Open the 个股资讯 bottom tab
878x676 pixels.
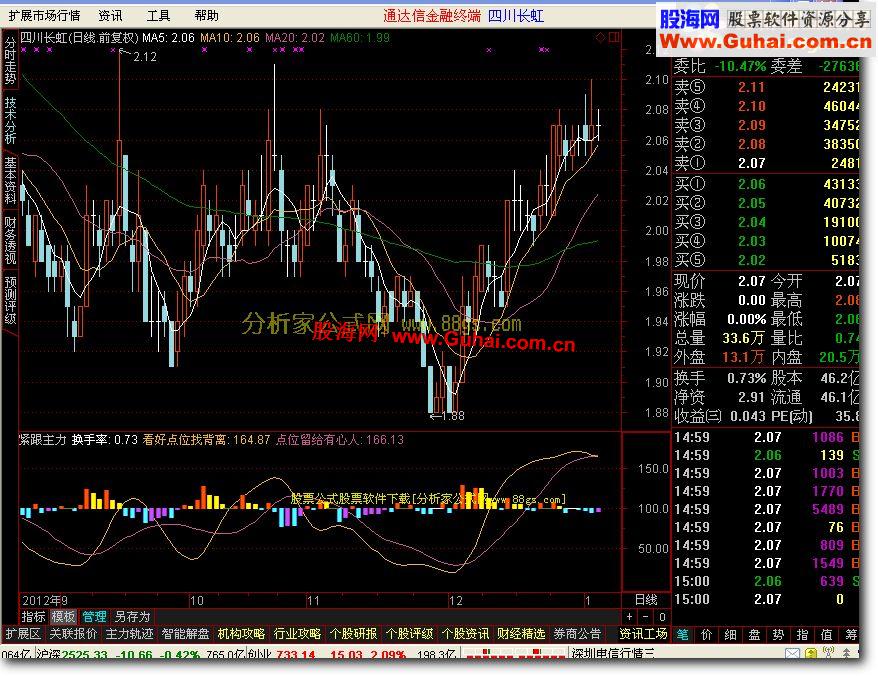point(465,634)
